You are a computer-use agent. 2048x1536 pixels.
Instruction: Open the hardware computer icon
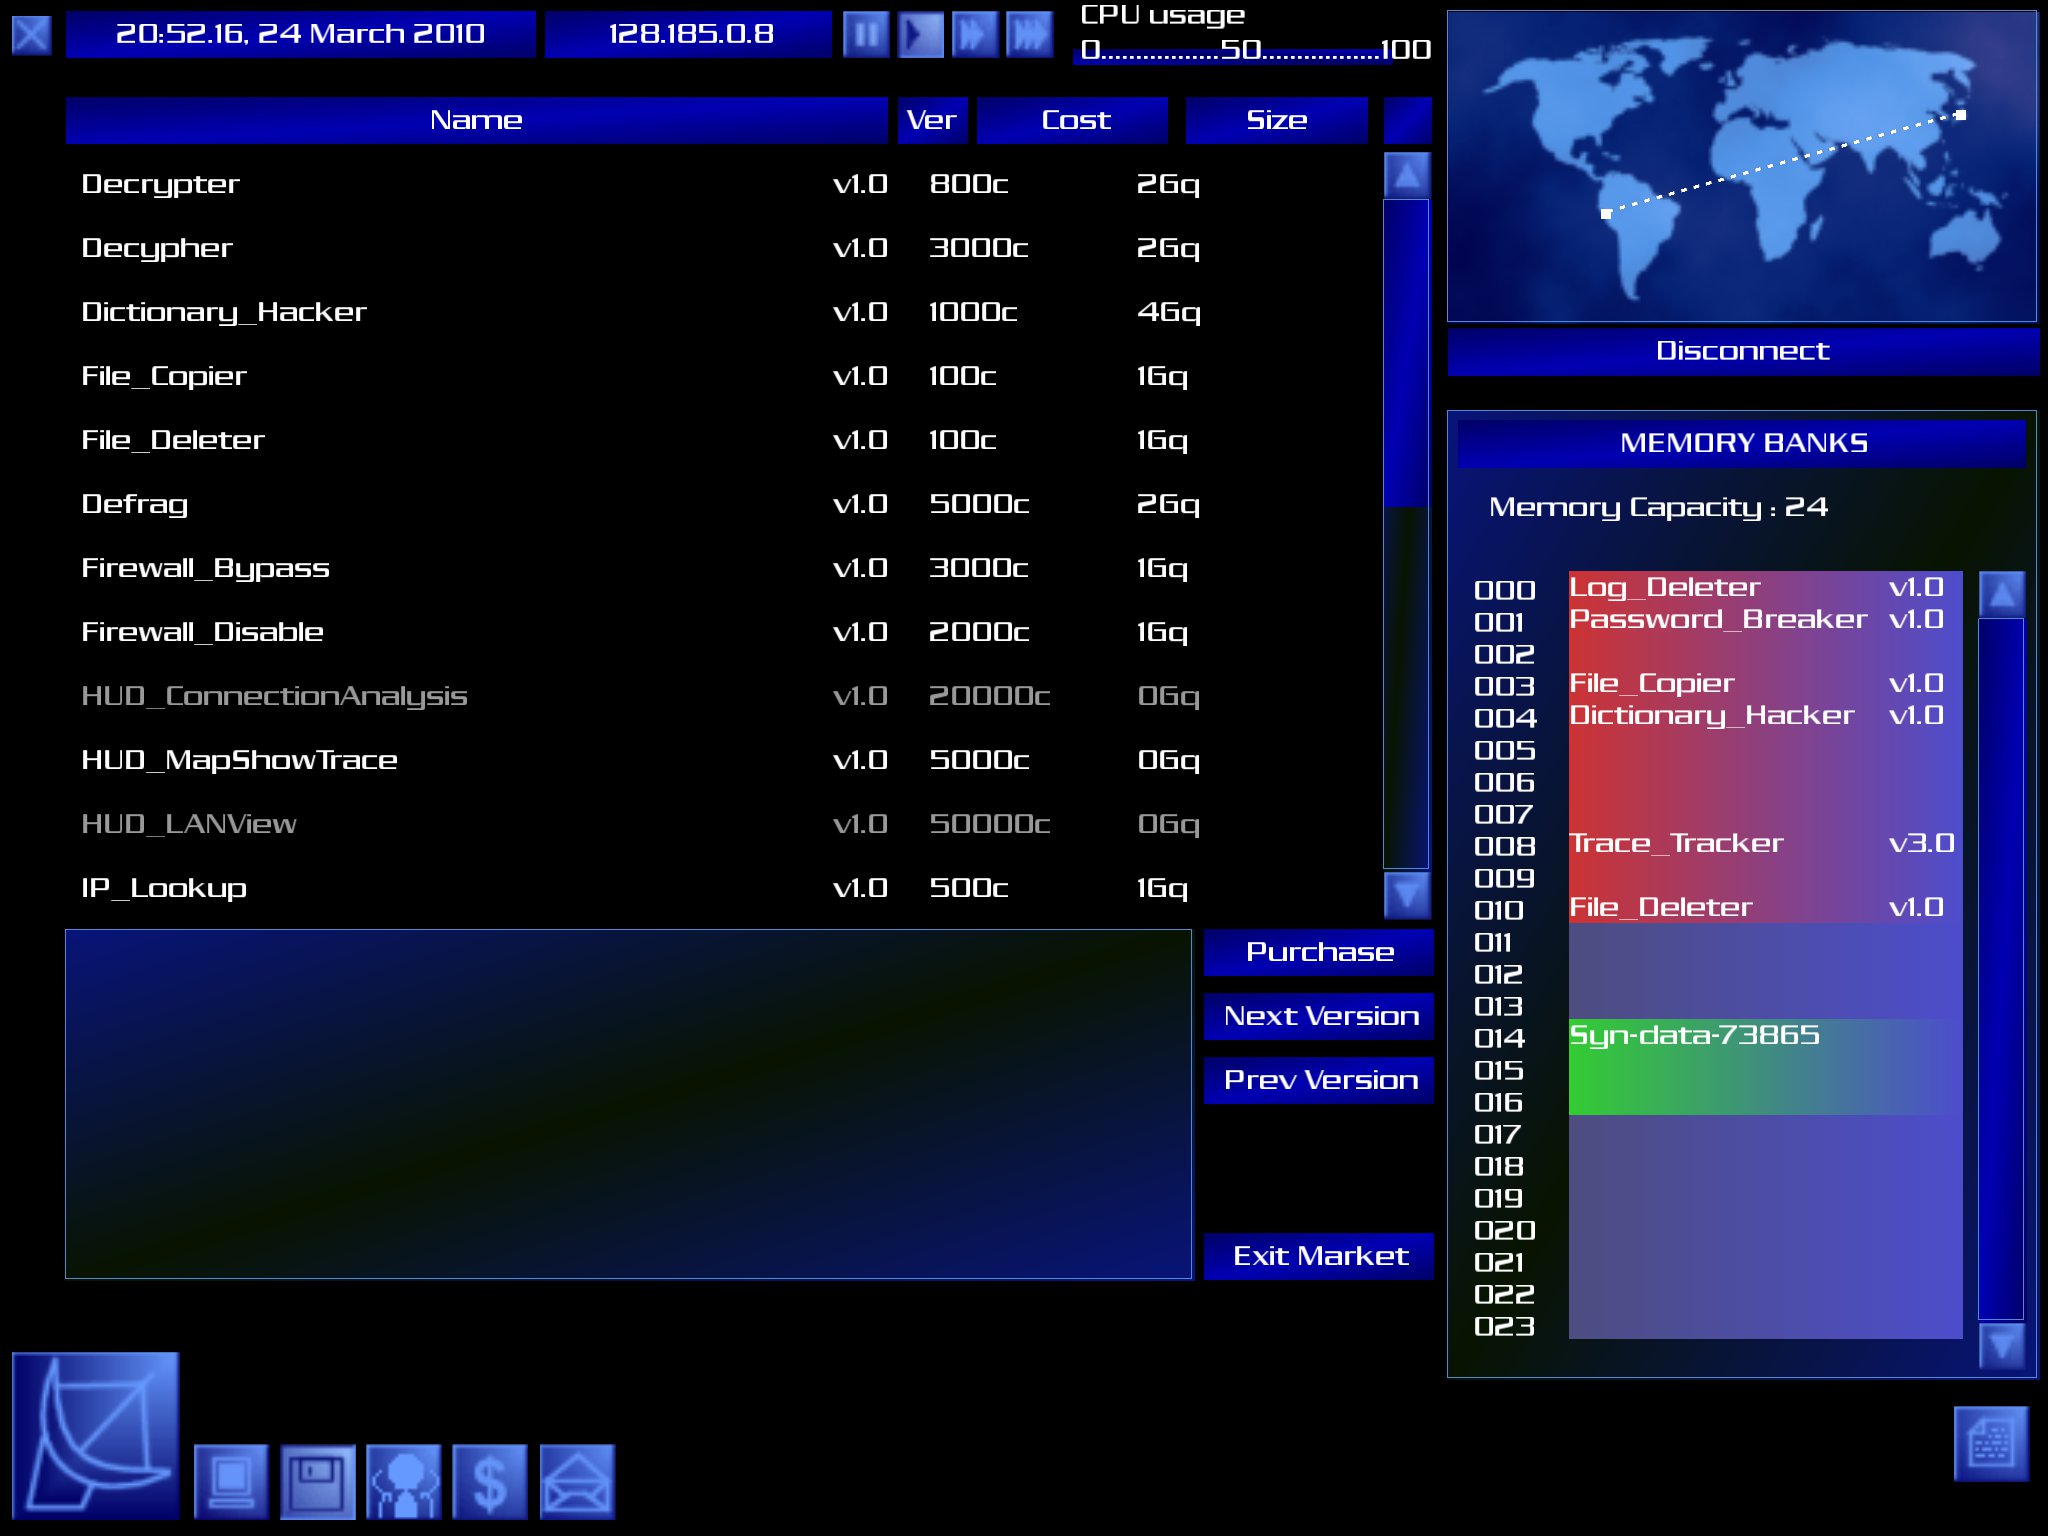point(231,1481)
